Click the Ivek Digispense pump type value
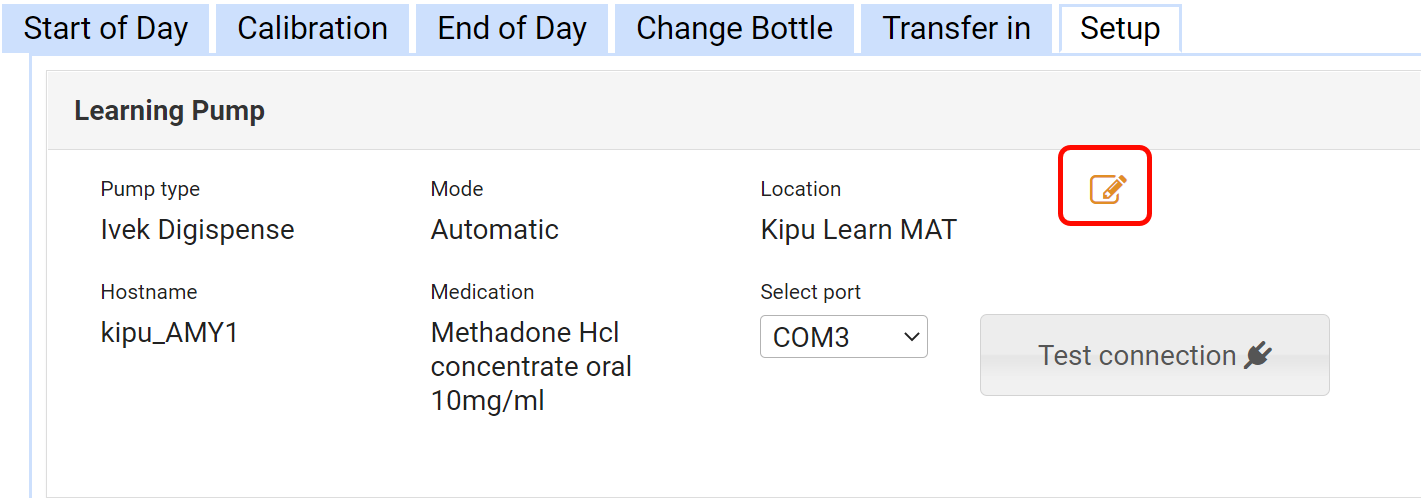 click(x=198, y=230)
